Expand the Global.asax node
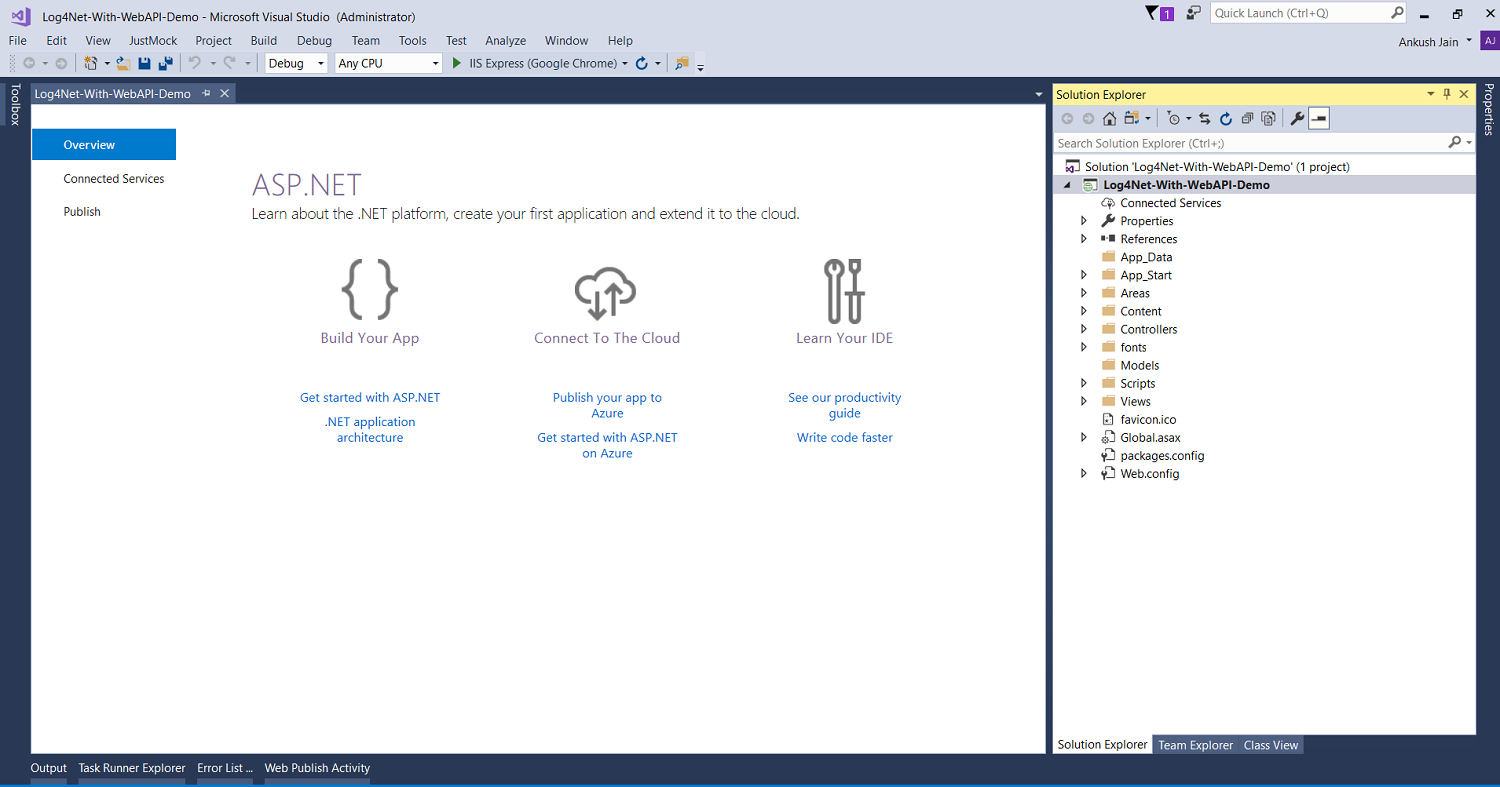The height and width of the screenshot is (787, 1500). pos(1084,437)
